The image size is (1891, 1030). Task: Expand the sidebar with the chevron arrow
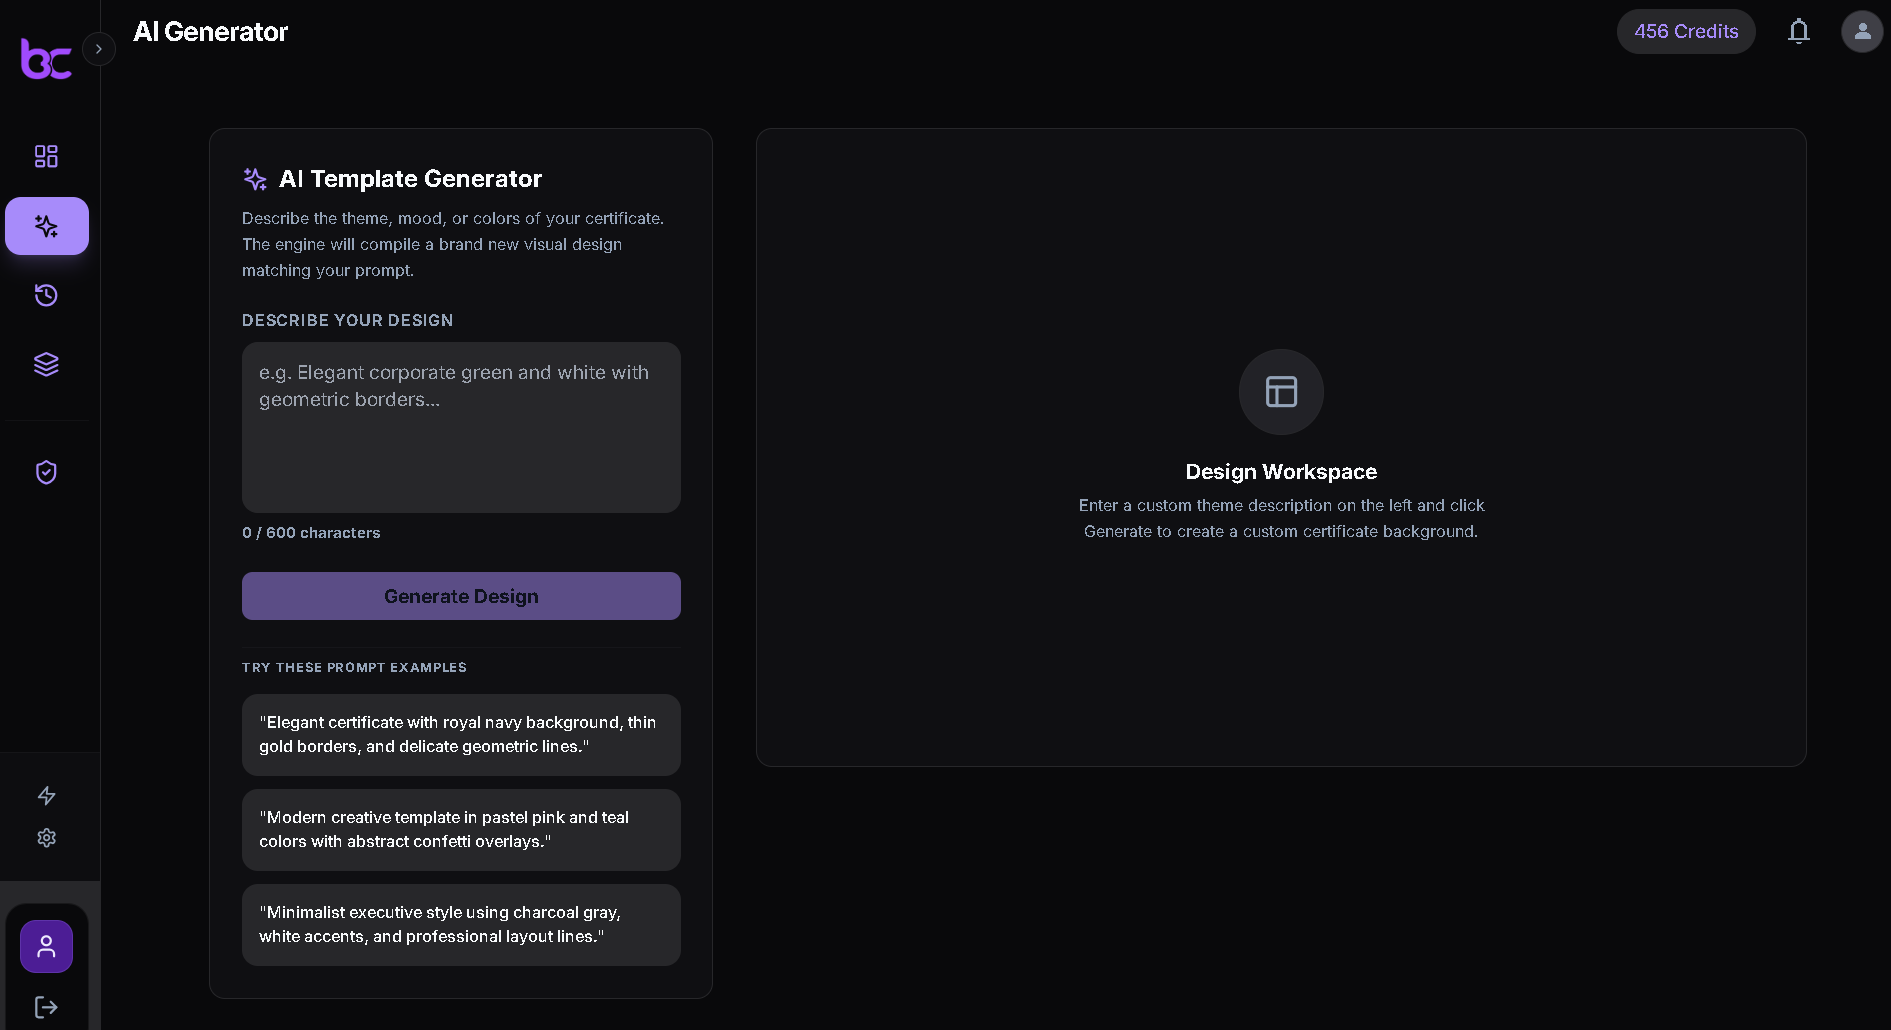click(99, 48)
